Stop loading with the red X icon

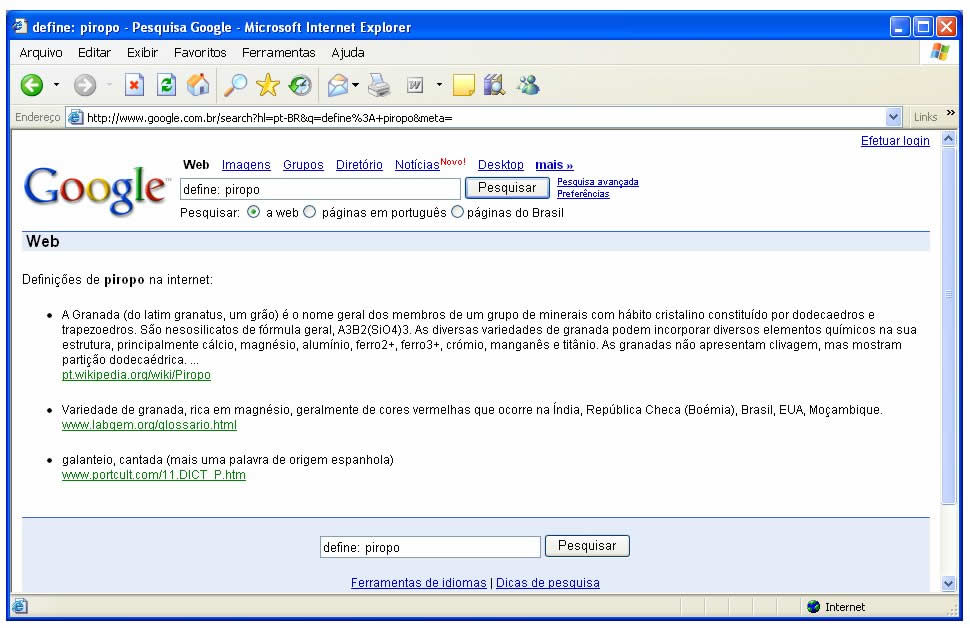click(134, 85)
